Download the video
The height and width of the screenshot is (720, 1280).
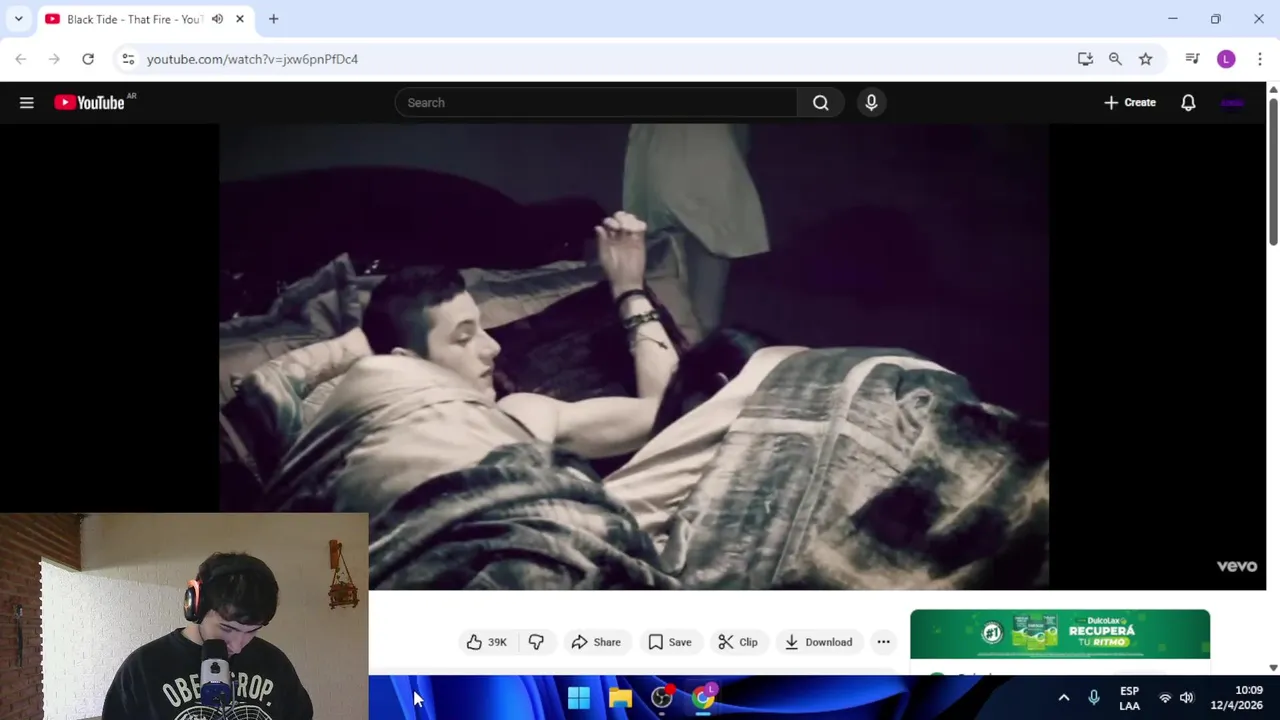pyautogui.click(x=818, y=642)
